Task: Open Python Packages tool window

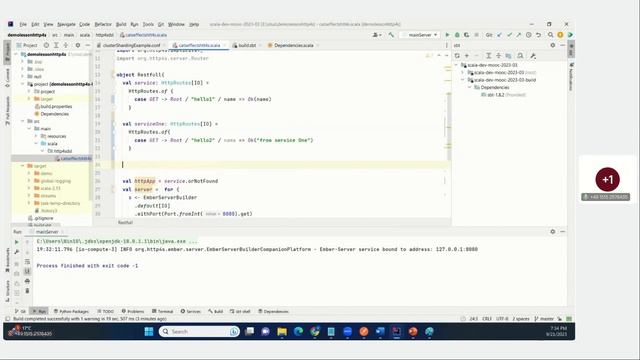Action: click(71, 311)
